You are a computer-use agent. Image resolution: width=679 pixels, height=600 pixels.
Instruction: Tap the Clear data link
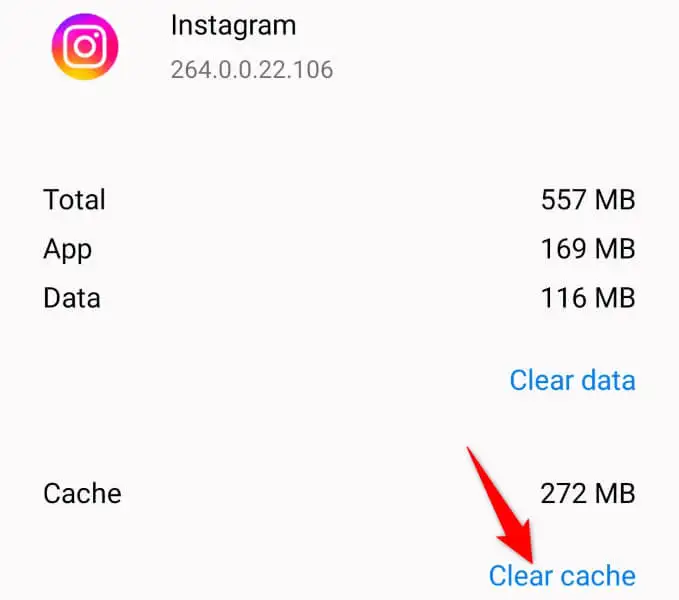tap(572, 380)
